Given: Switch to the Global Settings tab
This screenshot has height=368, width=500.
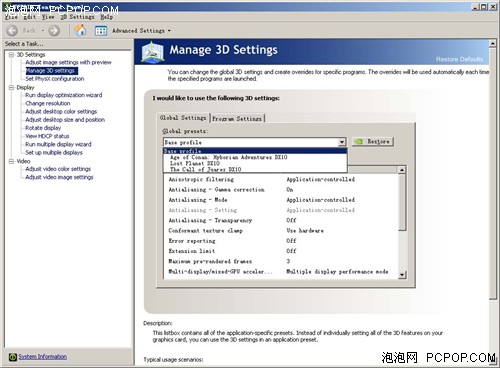Looking at the screenshot, I should click(183, 118).
